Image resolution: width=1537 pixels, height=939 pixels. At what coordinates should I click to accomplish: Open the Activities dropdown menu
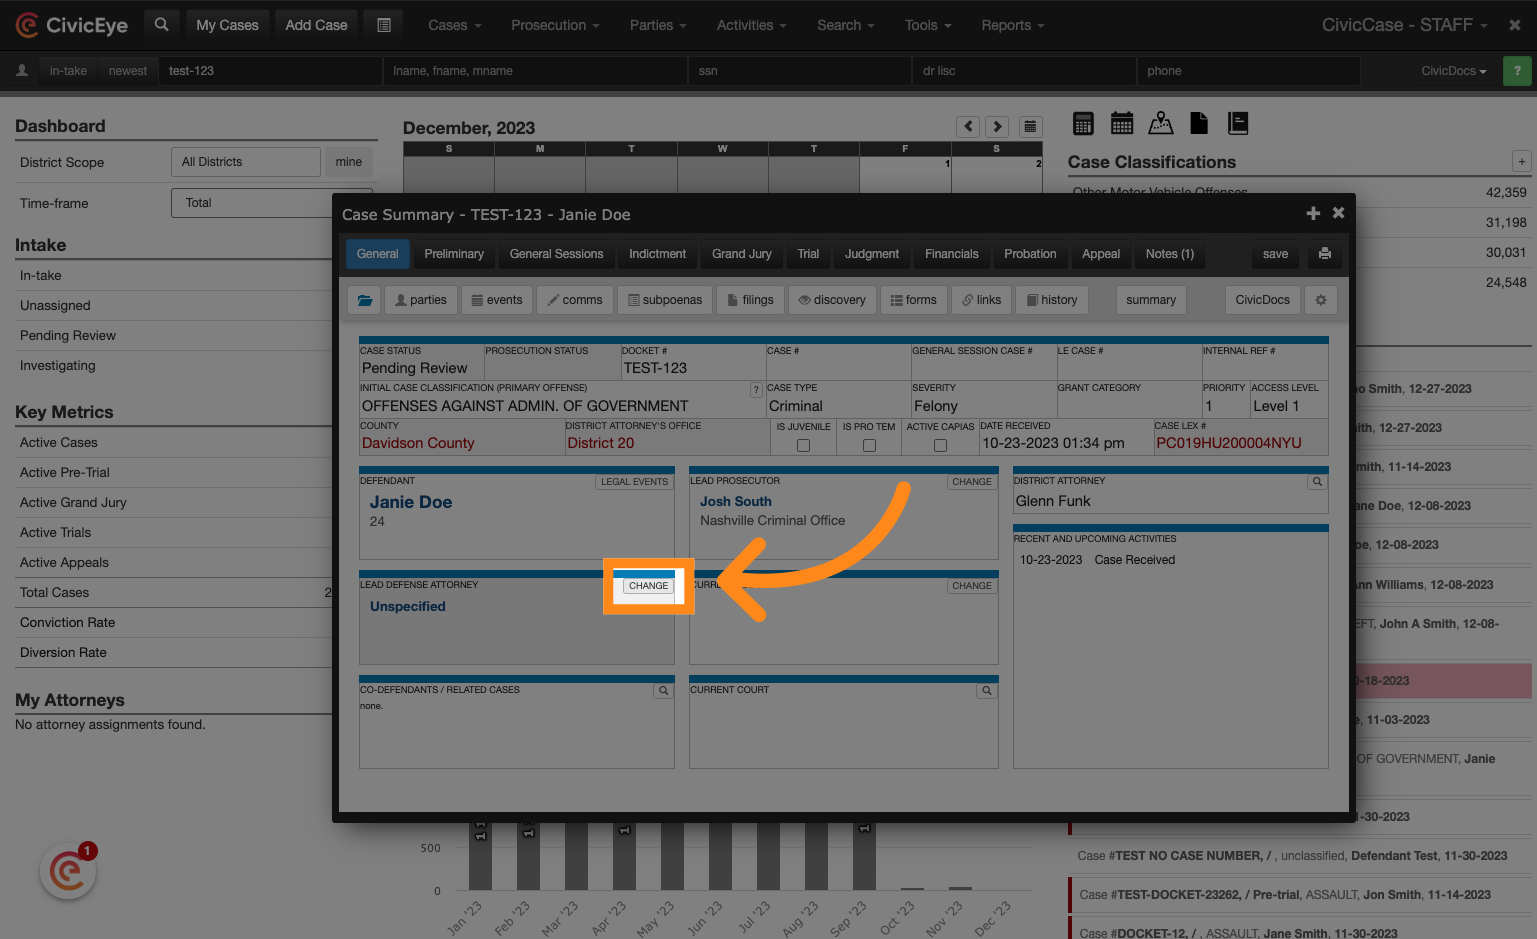click(x=752, y=25)
